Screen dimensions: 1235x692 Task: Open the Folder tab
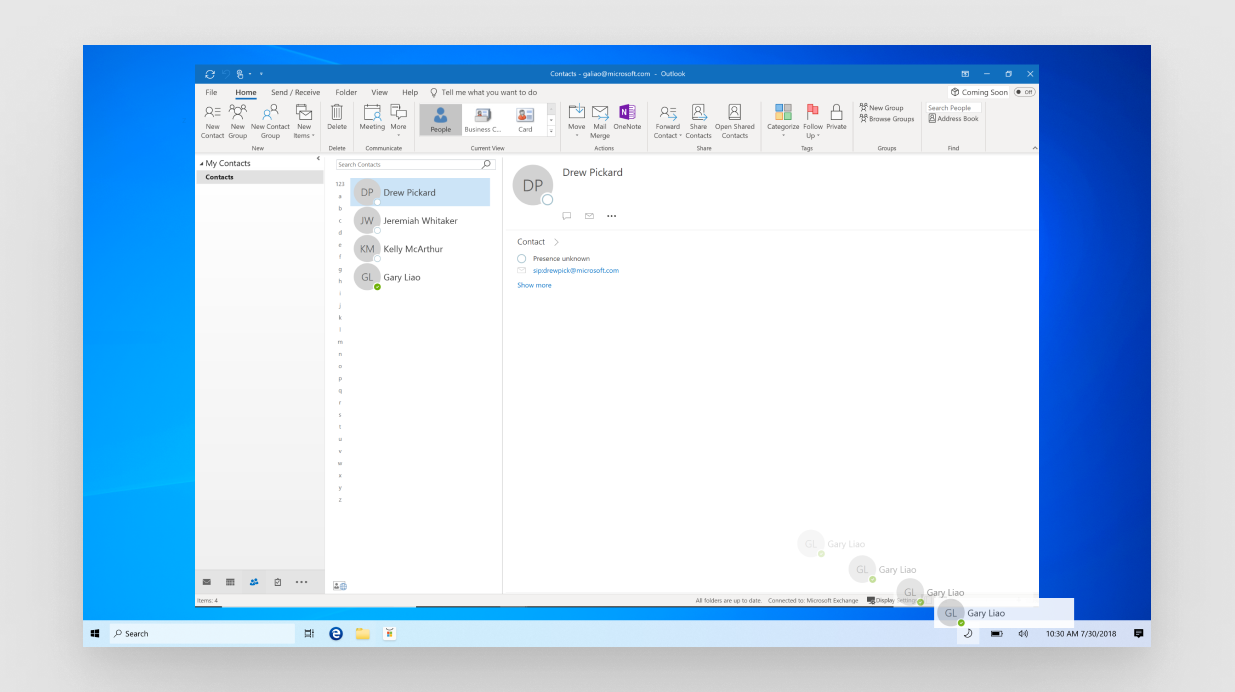point(346,92)
